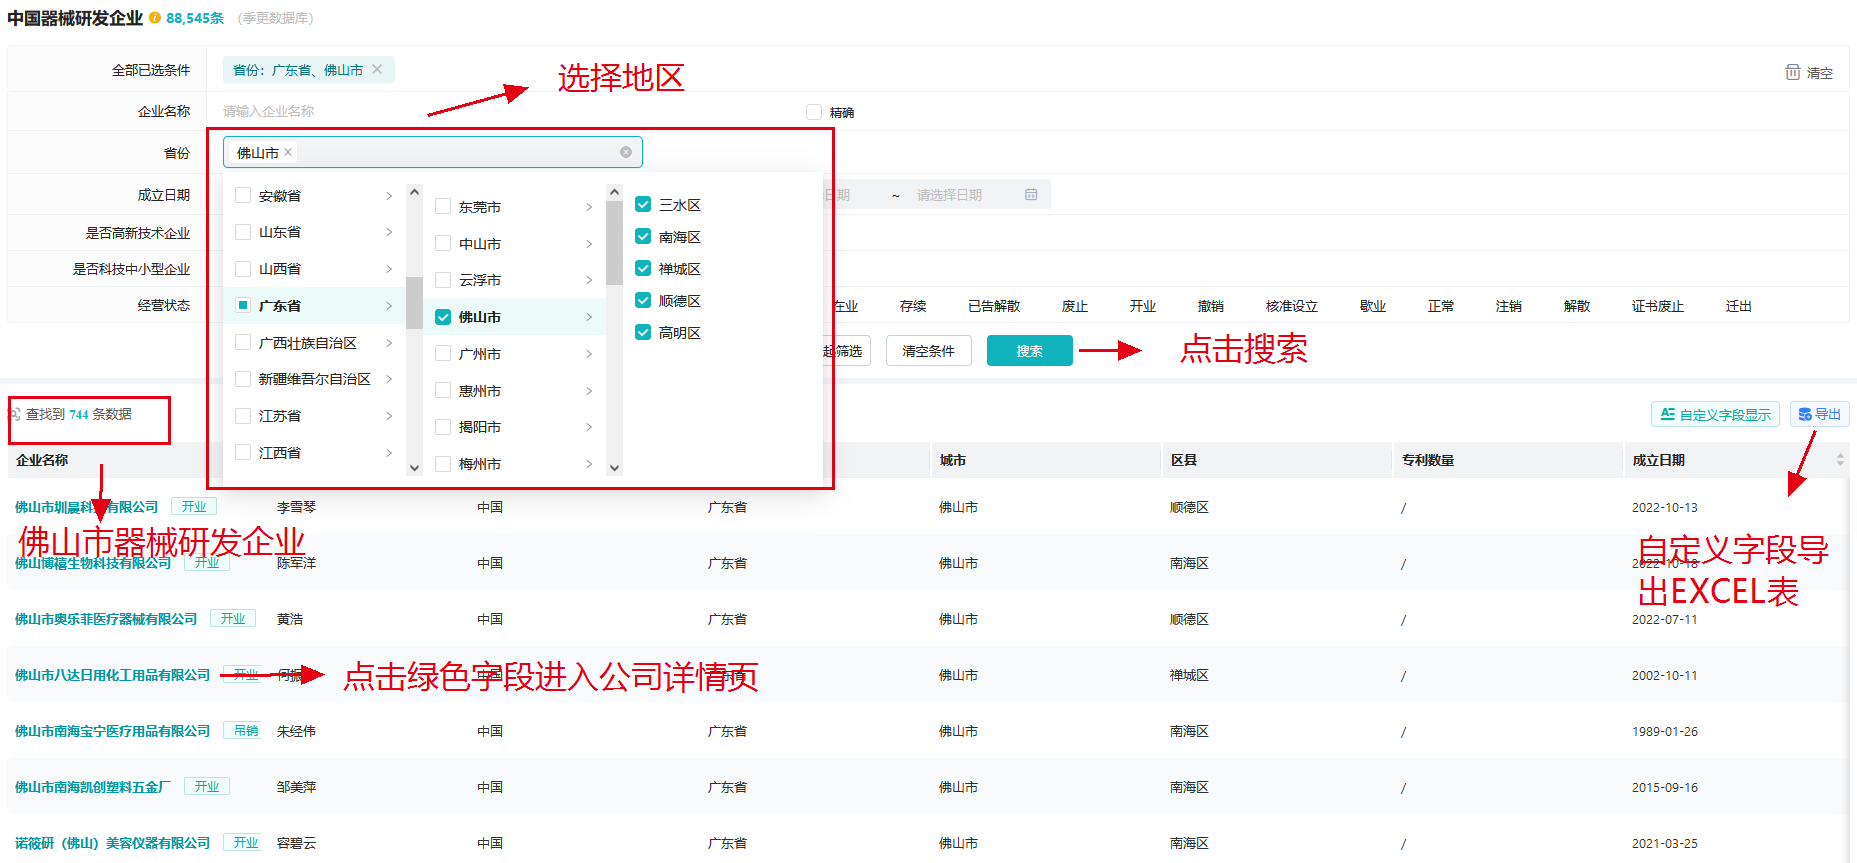Click the calendar icon in date range field

(1031, 195)
